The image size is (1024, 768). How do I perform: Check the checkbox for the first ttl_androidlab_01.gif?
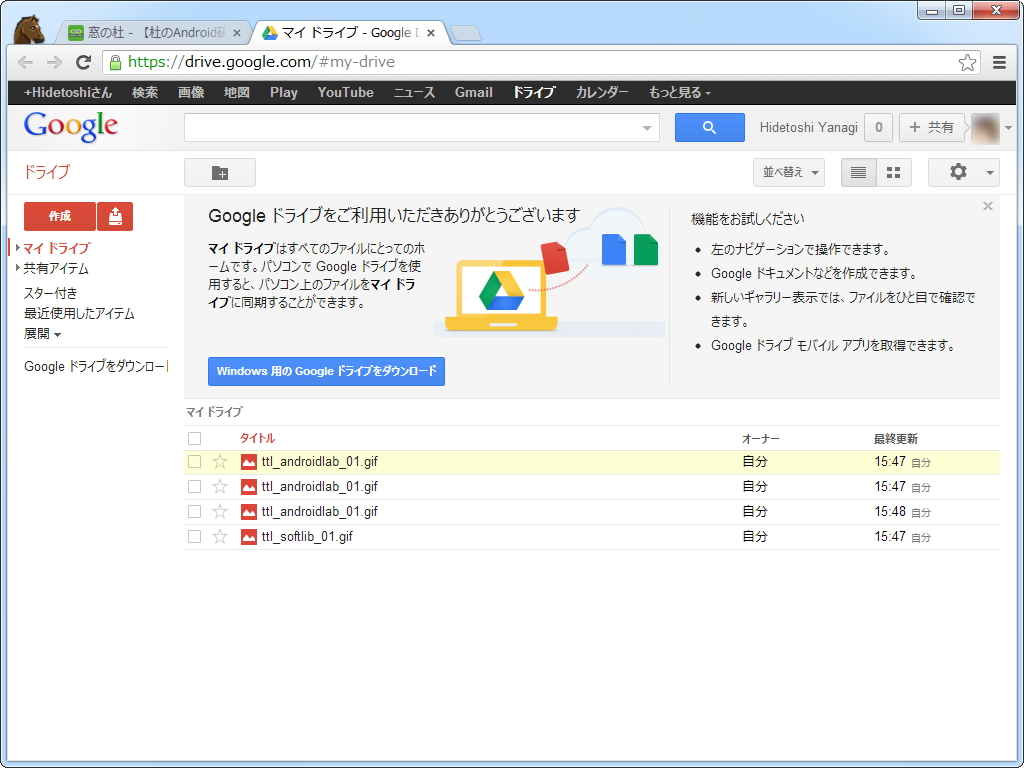194,461
